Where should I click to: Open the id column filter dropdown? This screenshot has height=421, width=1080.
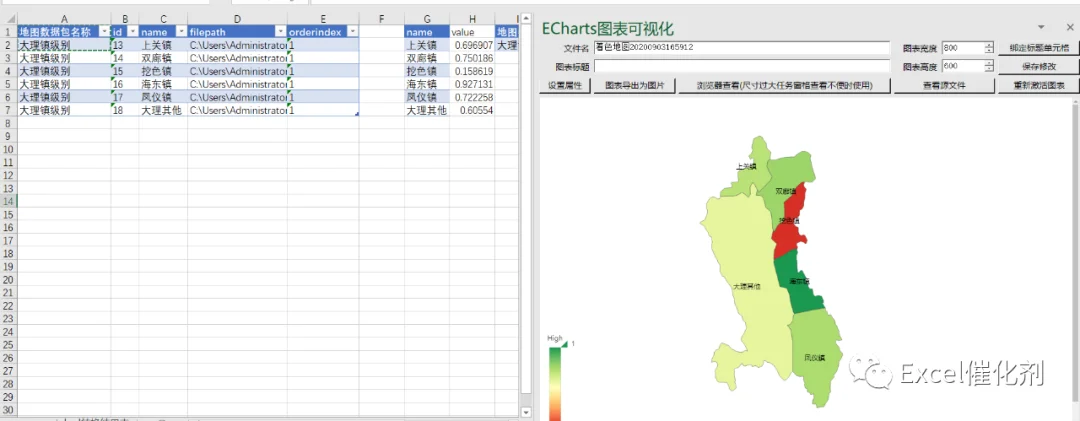(x=133, y=32)
